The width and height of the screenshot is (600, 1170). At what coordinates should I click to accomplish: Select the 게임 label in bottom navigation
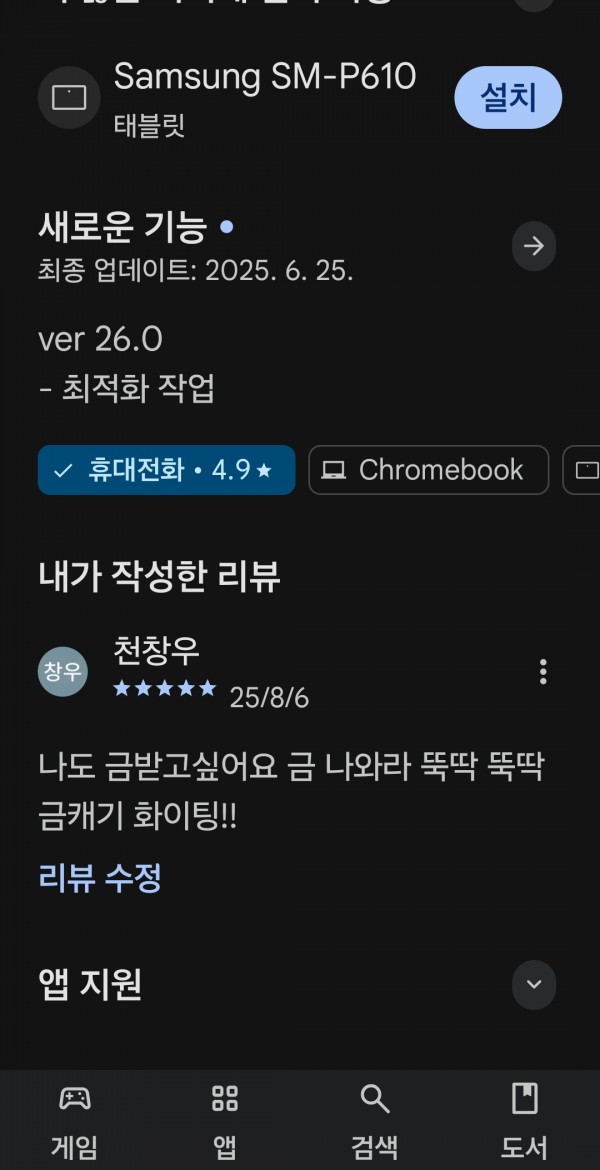[x=75, y=1147]
